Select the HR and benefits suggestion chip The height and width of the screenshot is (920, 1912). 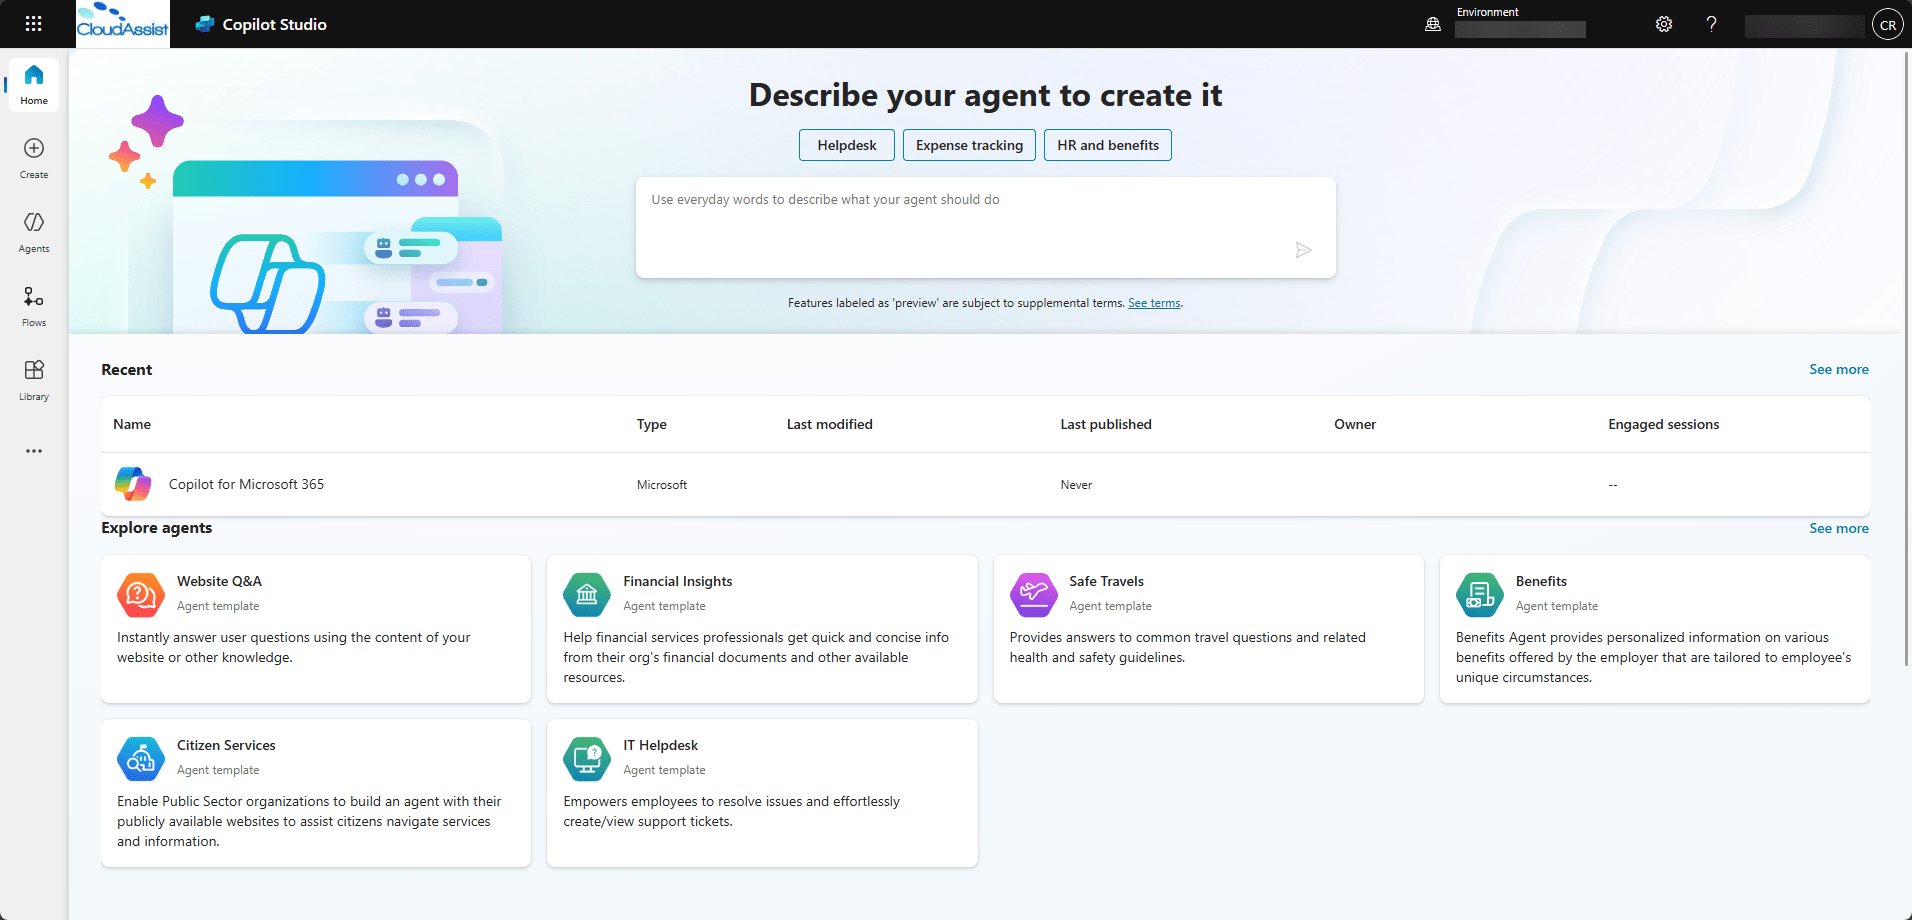1108,145
